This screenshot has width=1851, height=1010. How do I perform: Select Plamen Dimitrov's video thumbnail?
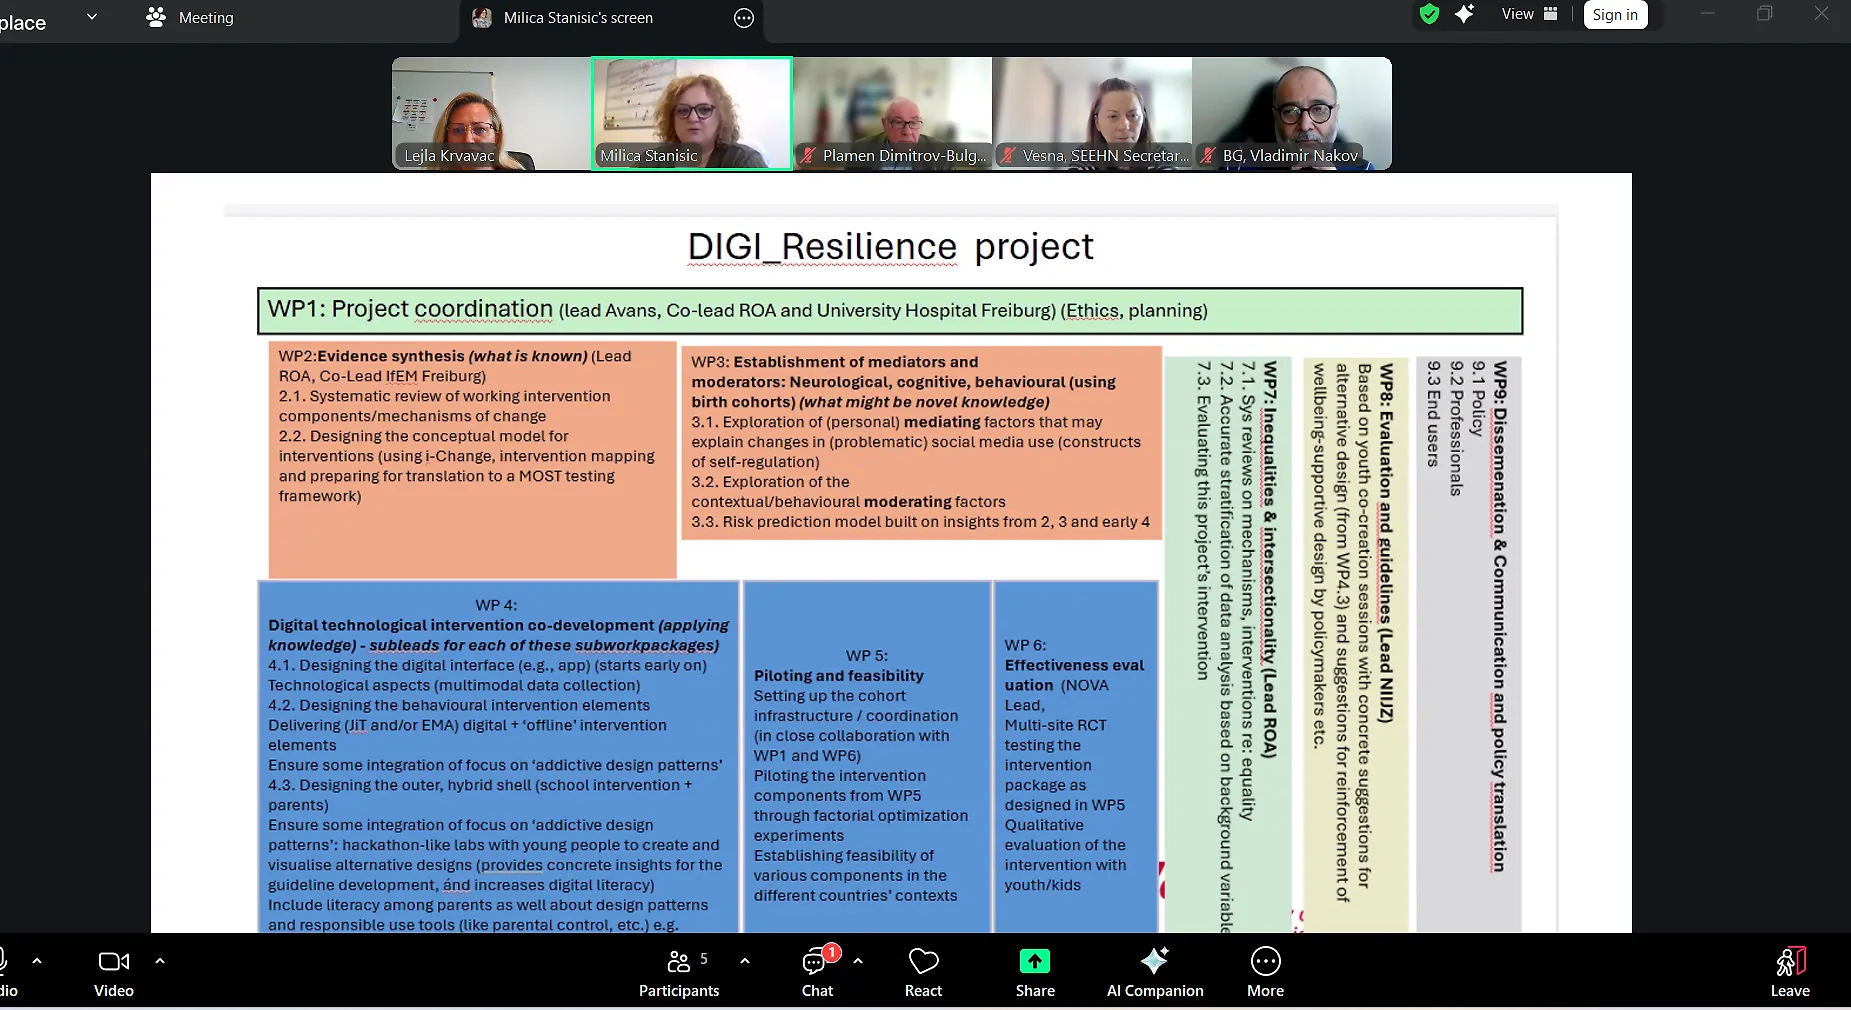[892, 113]
